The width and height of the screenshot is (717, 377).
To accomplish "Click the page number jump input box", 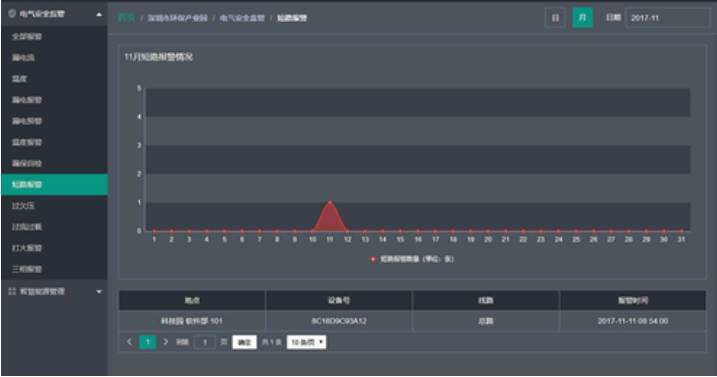I will coord(205,342).
